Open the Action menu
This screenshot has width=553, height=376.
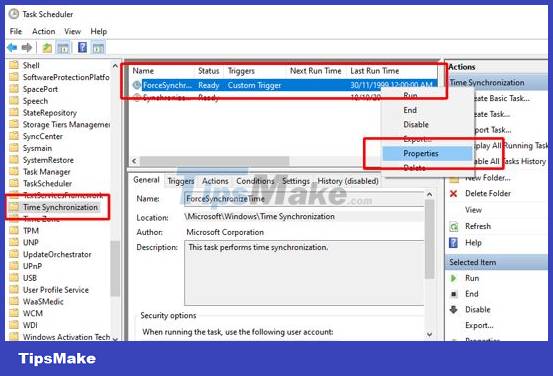pyautogui.click(x=44, y=31)
